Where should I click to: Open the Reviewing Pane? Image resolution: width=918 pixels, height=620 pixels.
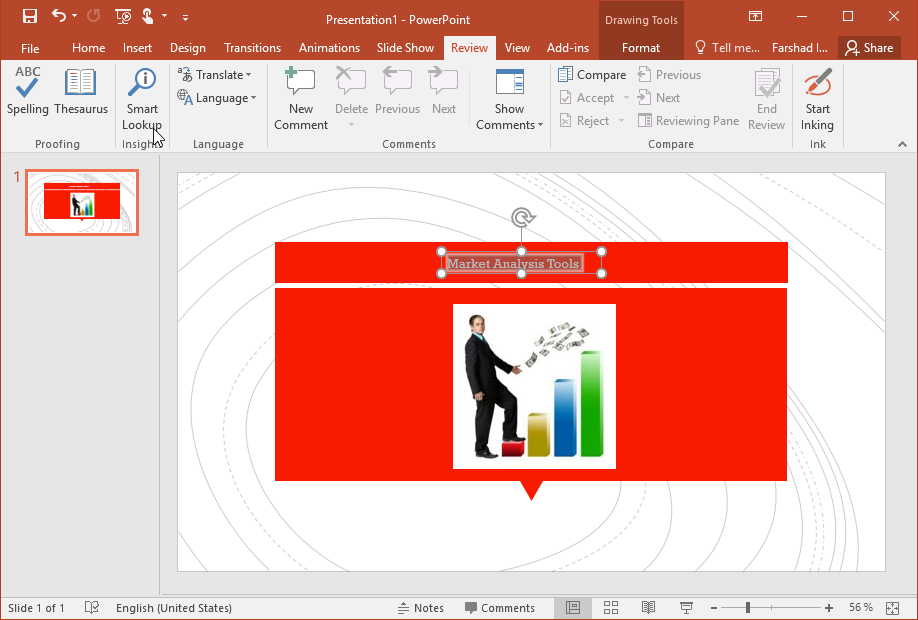(688, 121)
